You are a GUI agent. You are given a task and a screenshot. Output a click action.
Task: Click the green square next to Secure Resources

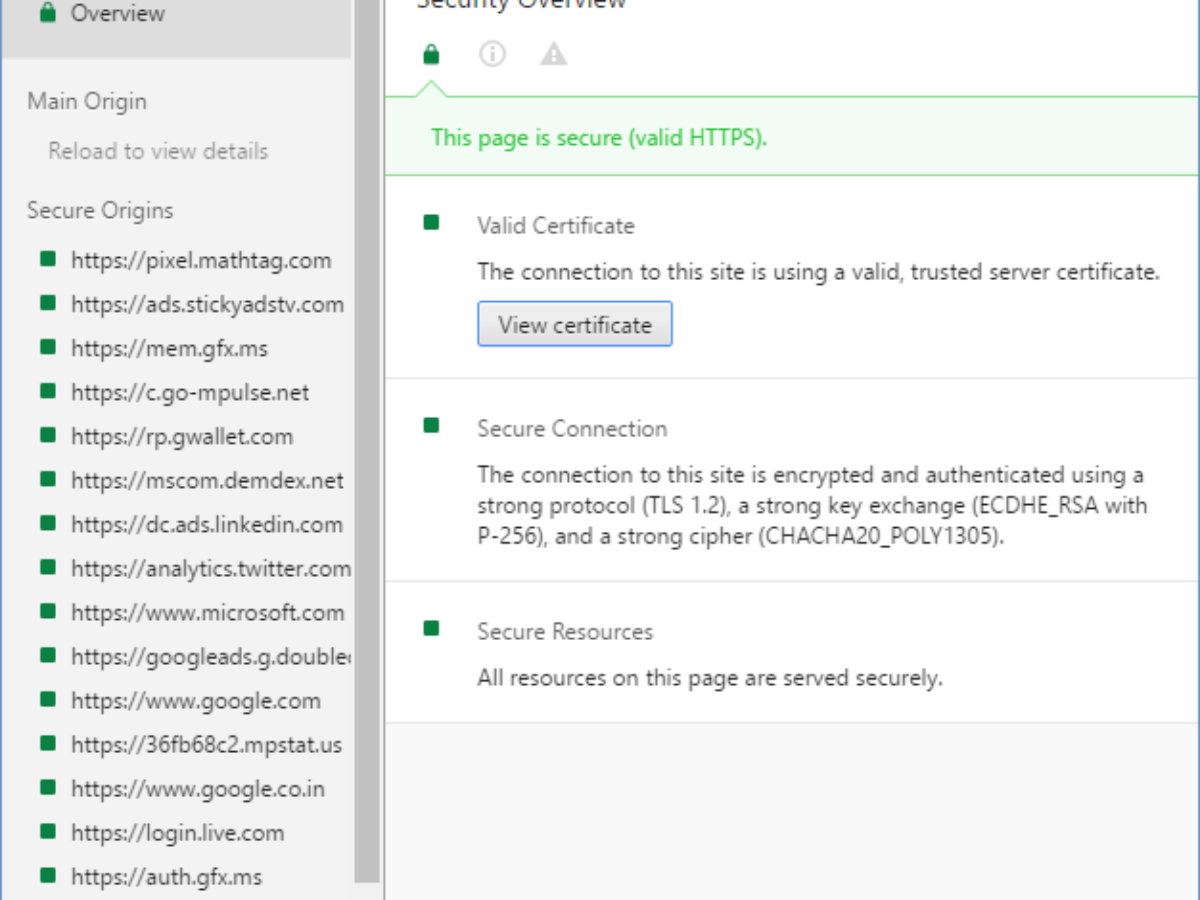431,629
